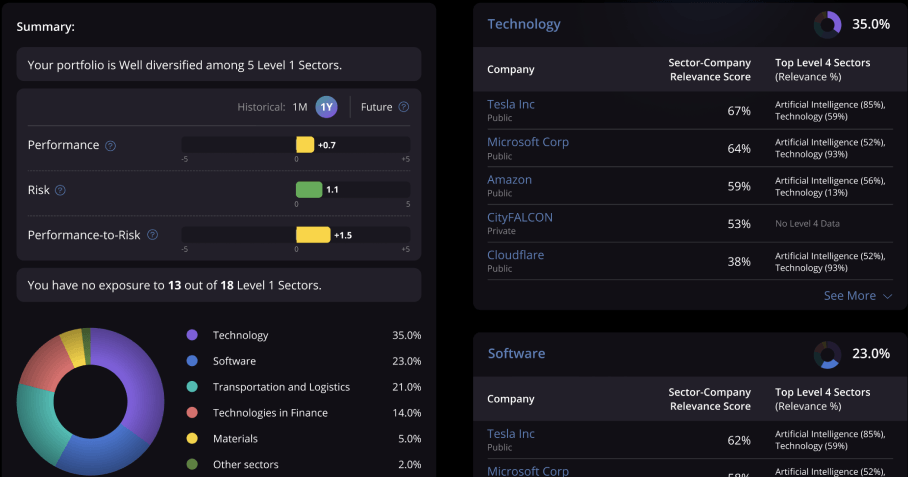Click the teal Transportation and Logistics swatch
Screen dimensions: 908x477
tap(192, 387)
